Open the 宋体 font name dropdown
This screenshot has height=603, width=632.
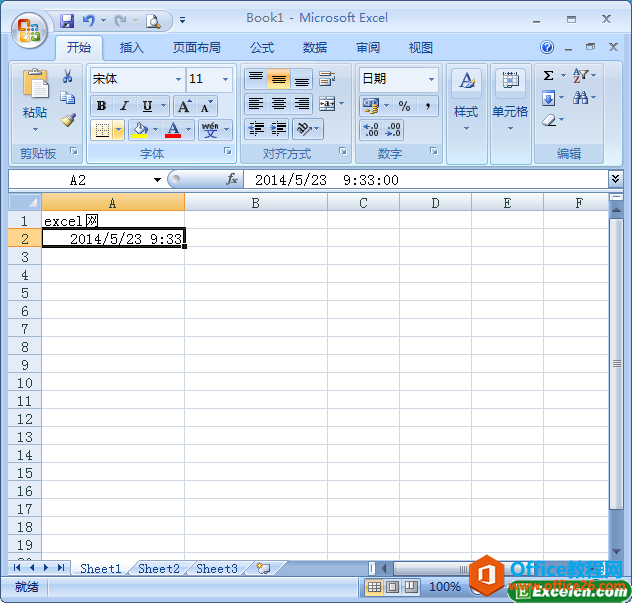click(x=178, y=79)
